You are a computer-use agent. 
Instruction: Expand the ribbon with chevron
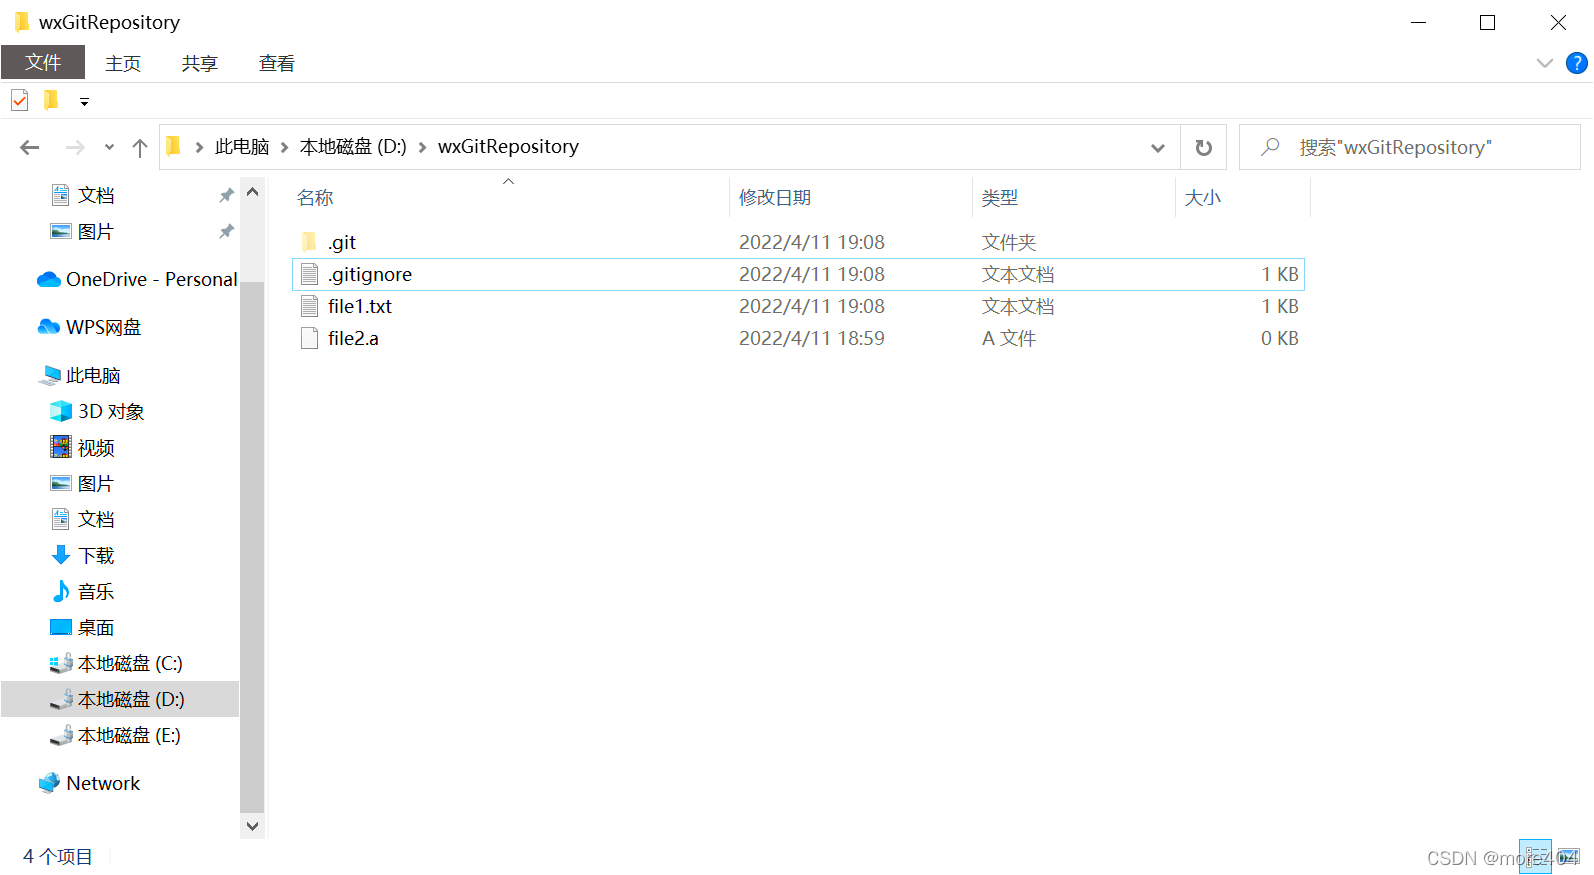pos(1545,63)
